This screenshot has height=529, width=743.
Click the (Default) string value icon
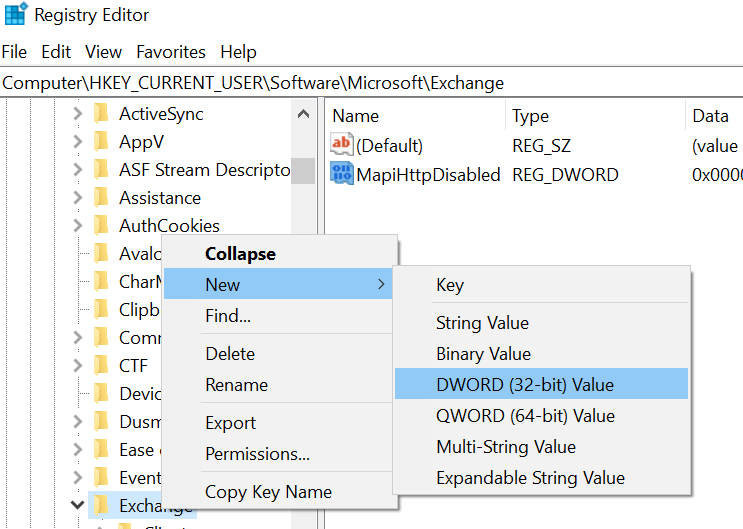[x=342, y=144]
